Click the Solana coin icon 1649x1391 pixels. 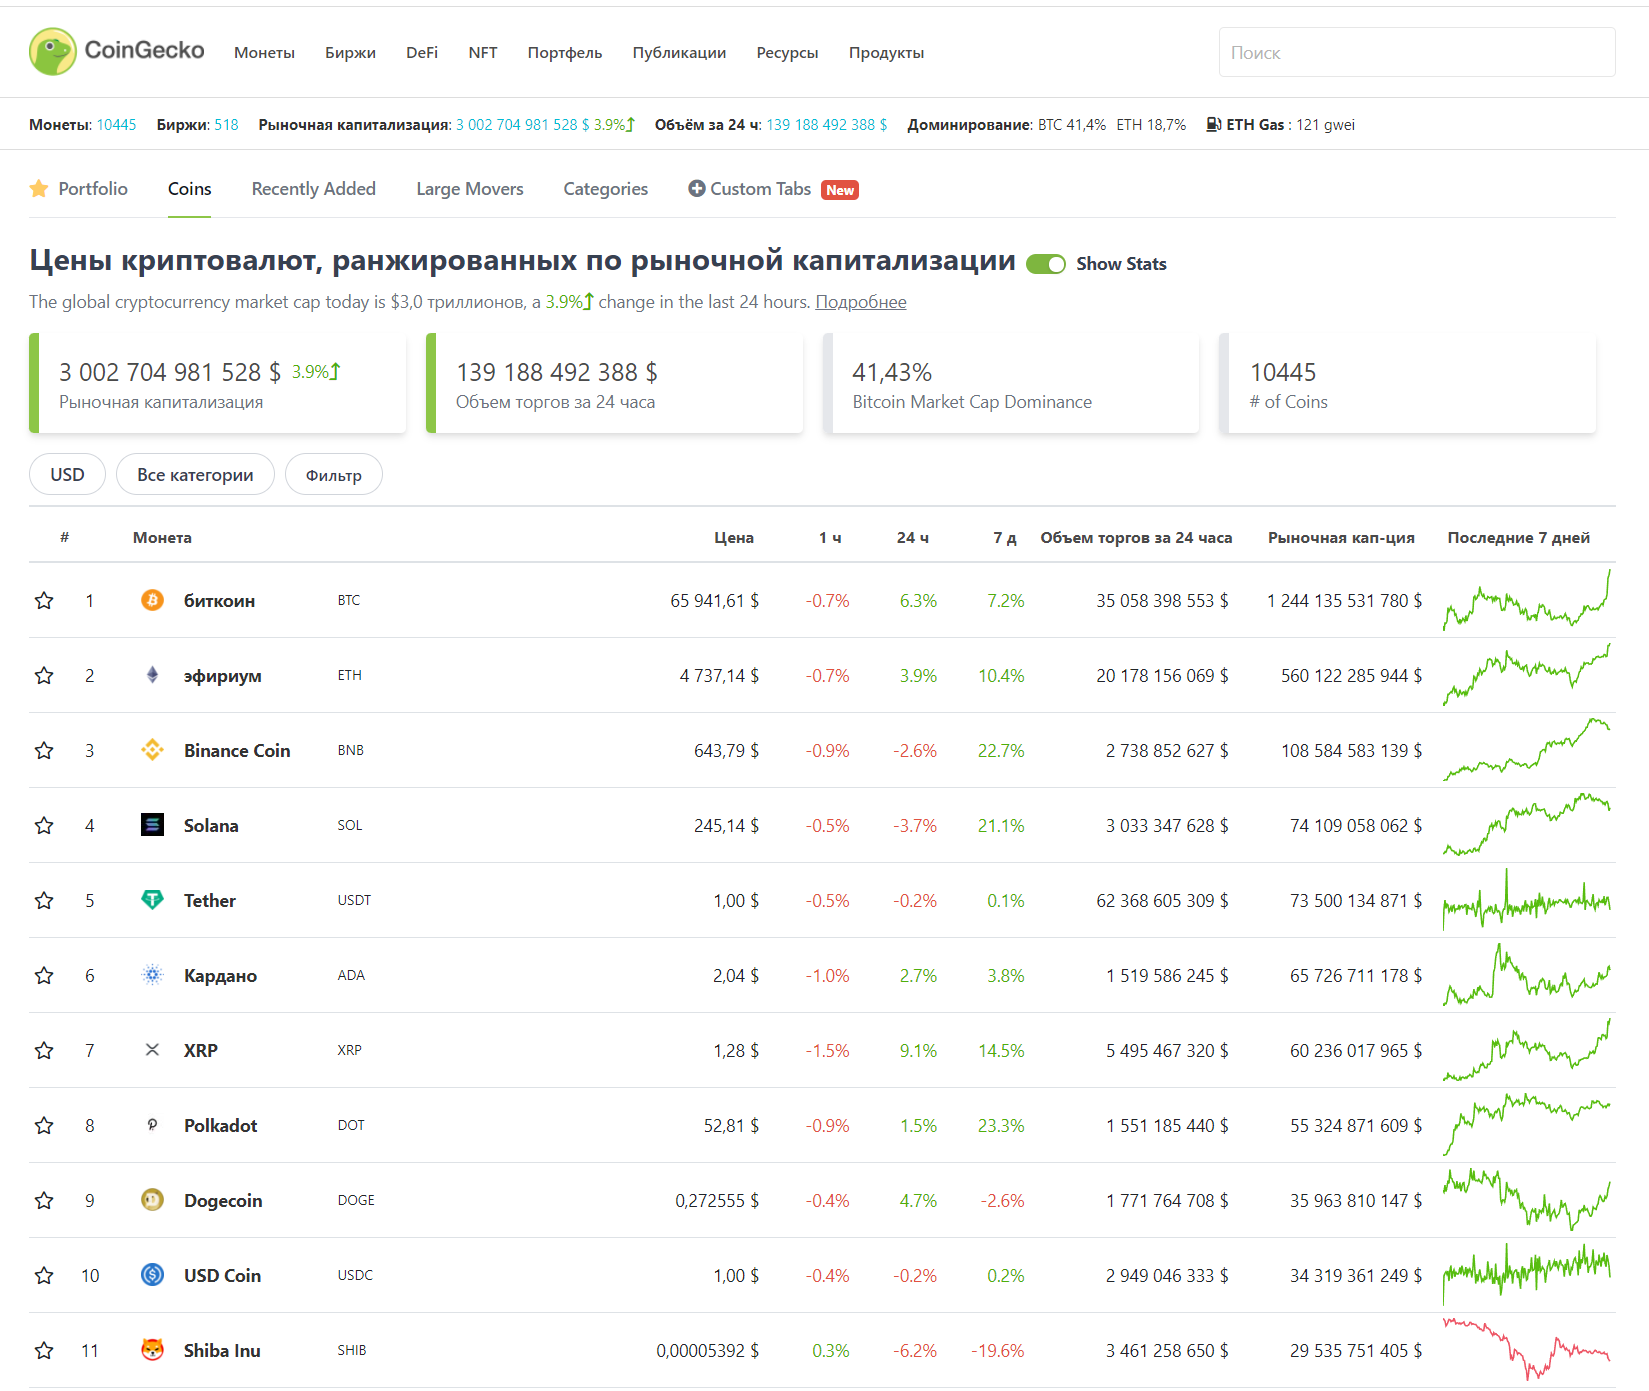point(152,825)
